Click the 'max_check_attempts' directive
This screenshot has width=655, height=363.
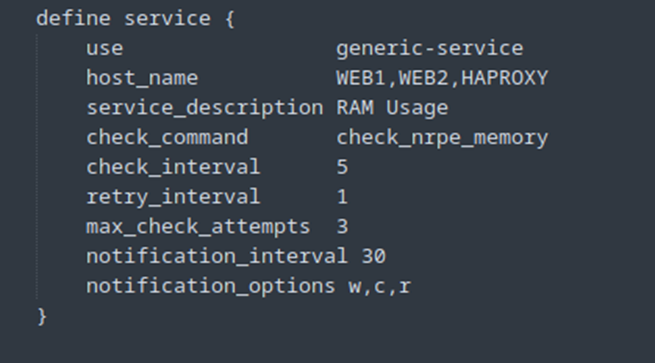pos(198,226)
